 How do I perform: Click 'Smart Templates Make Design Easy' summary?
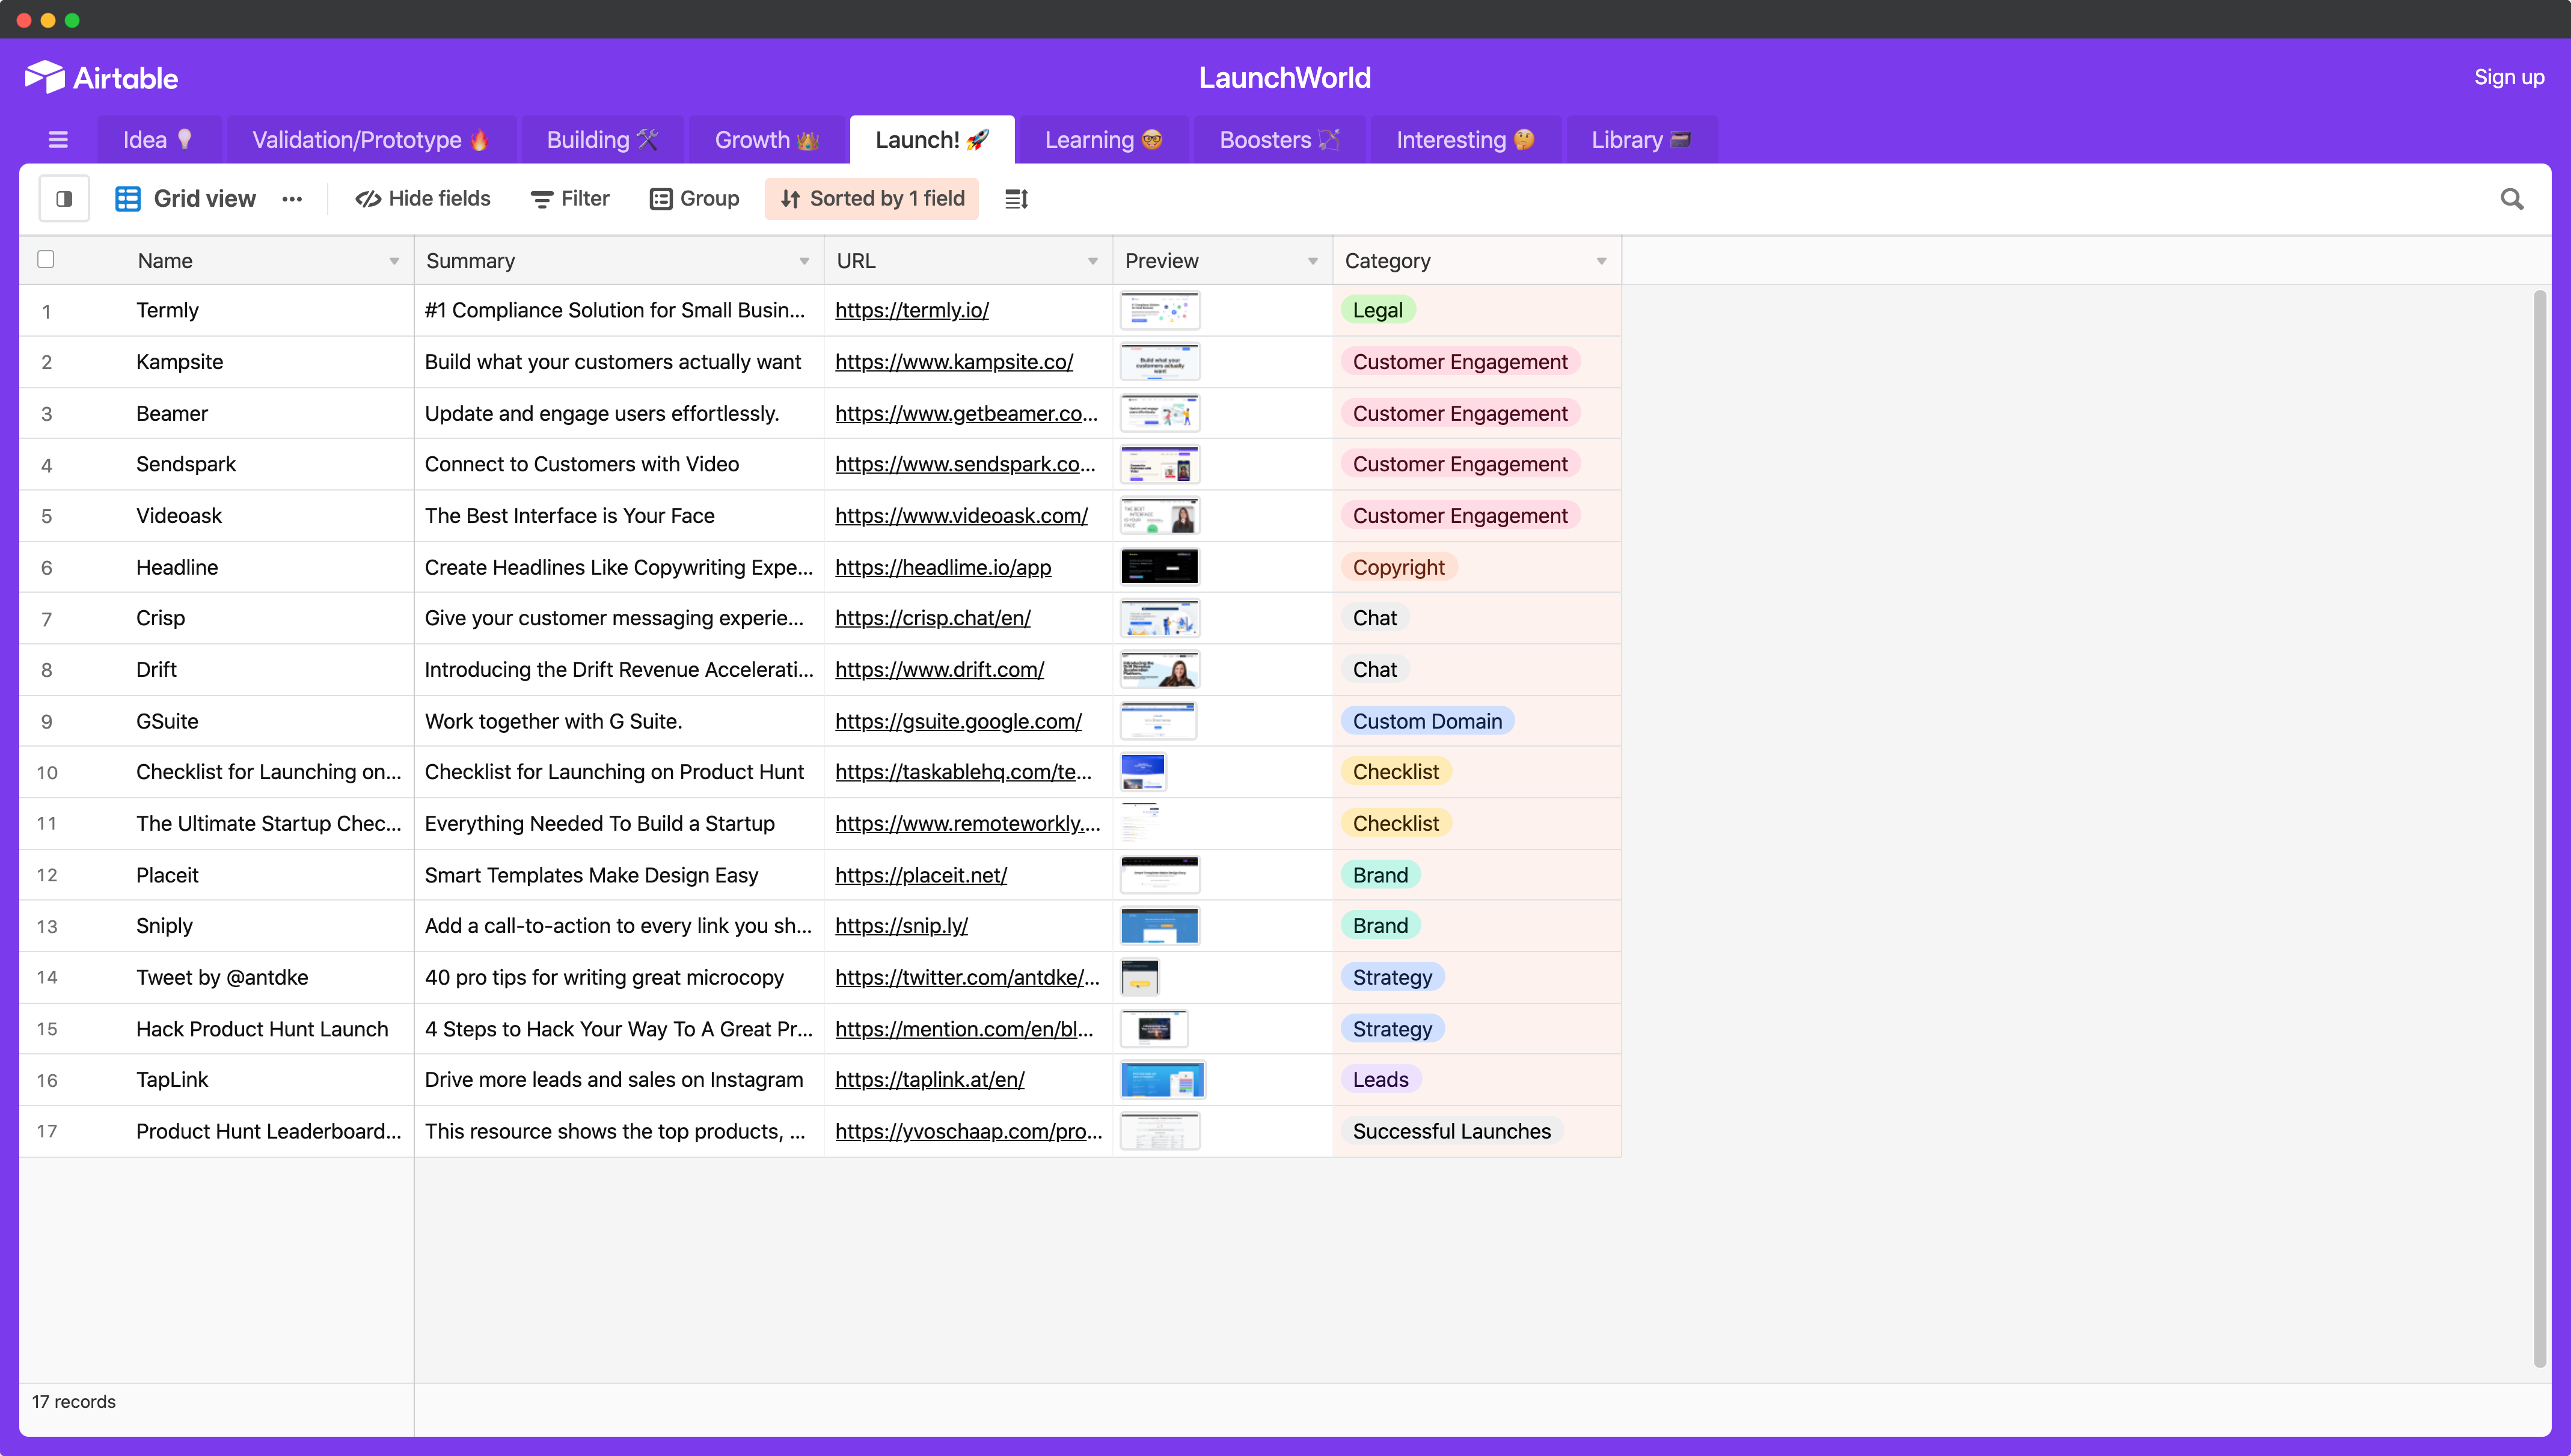(x=591, y=875)
